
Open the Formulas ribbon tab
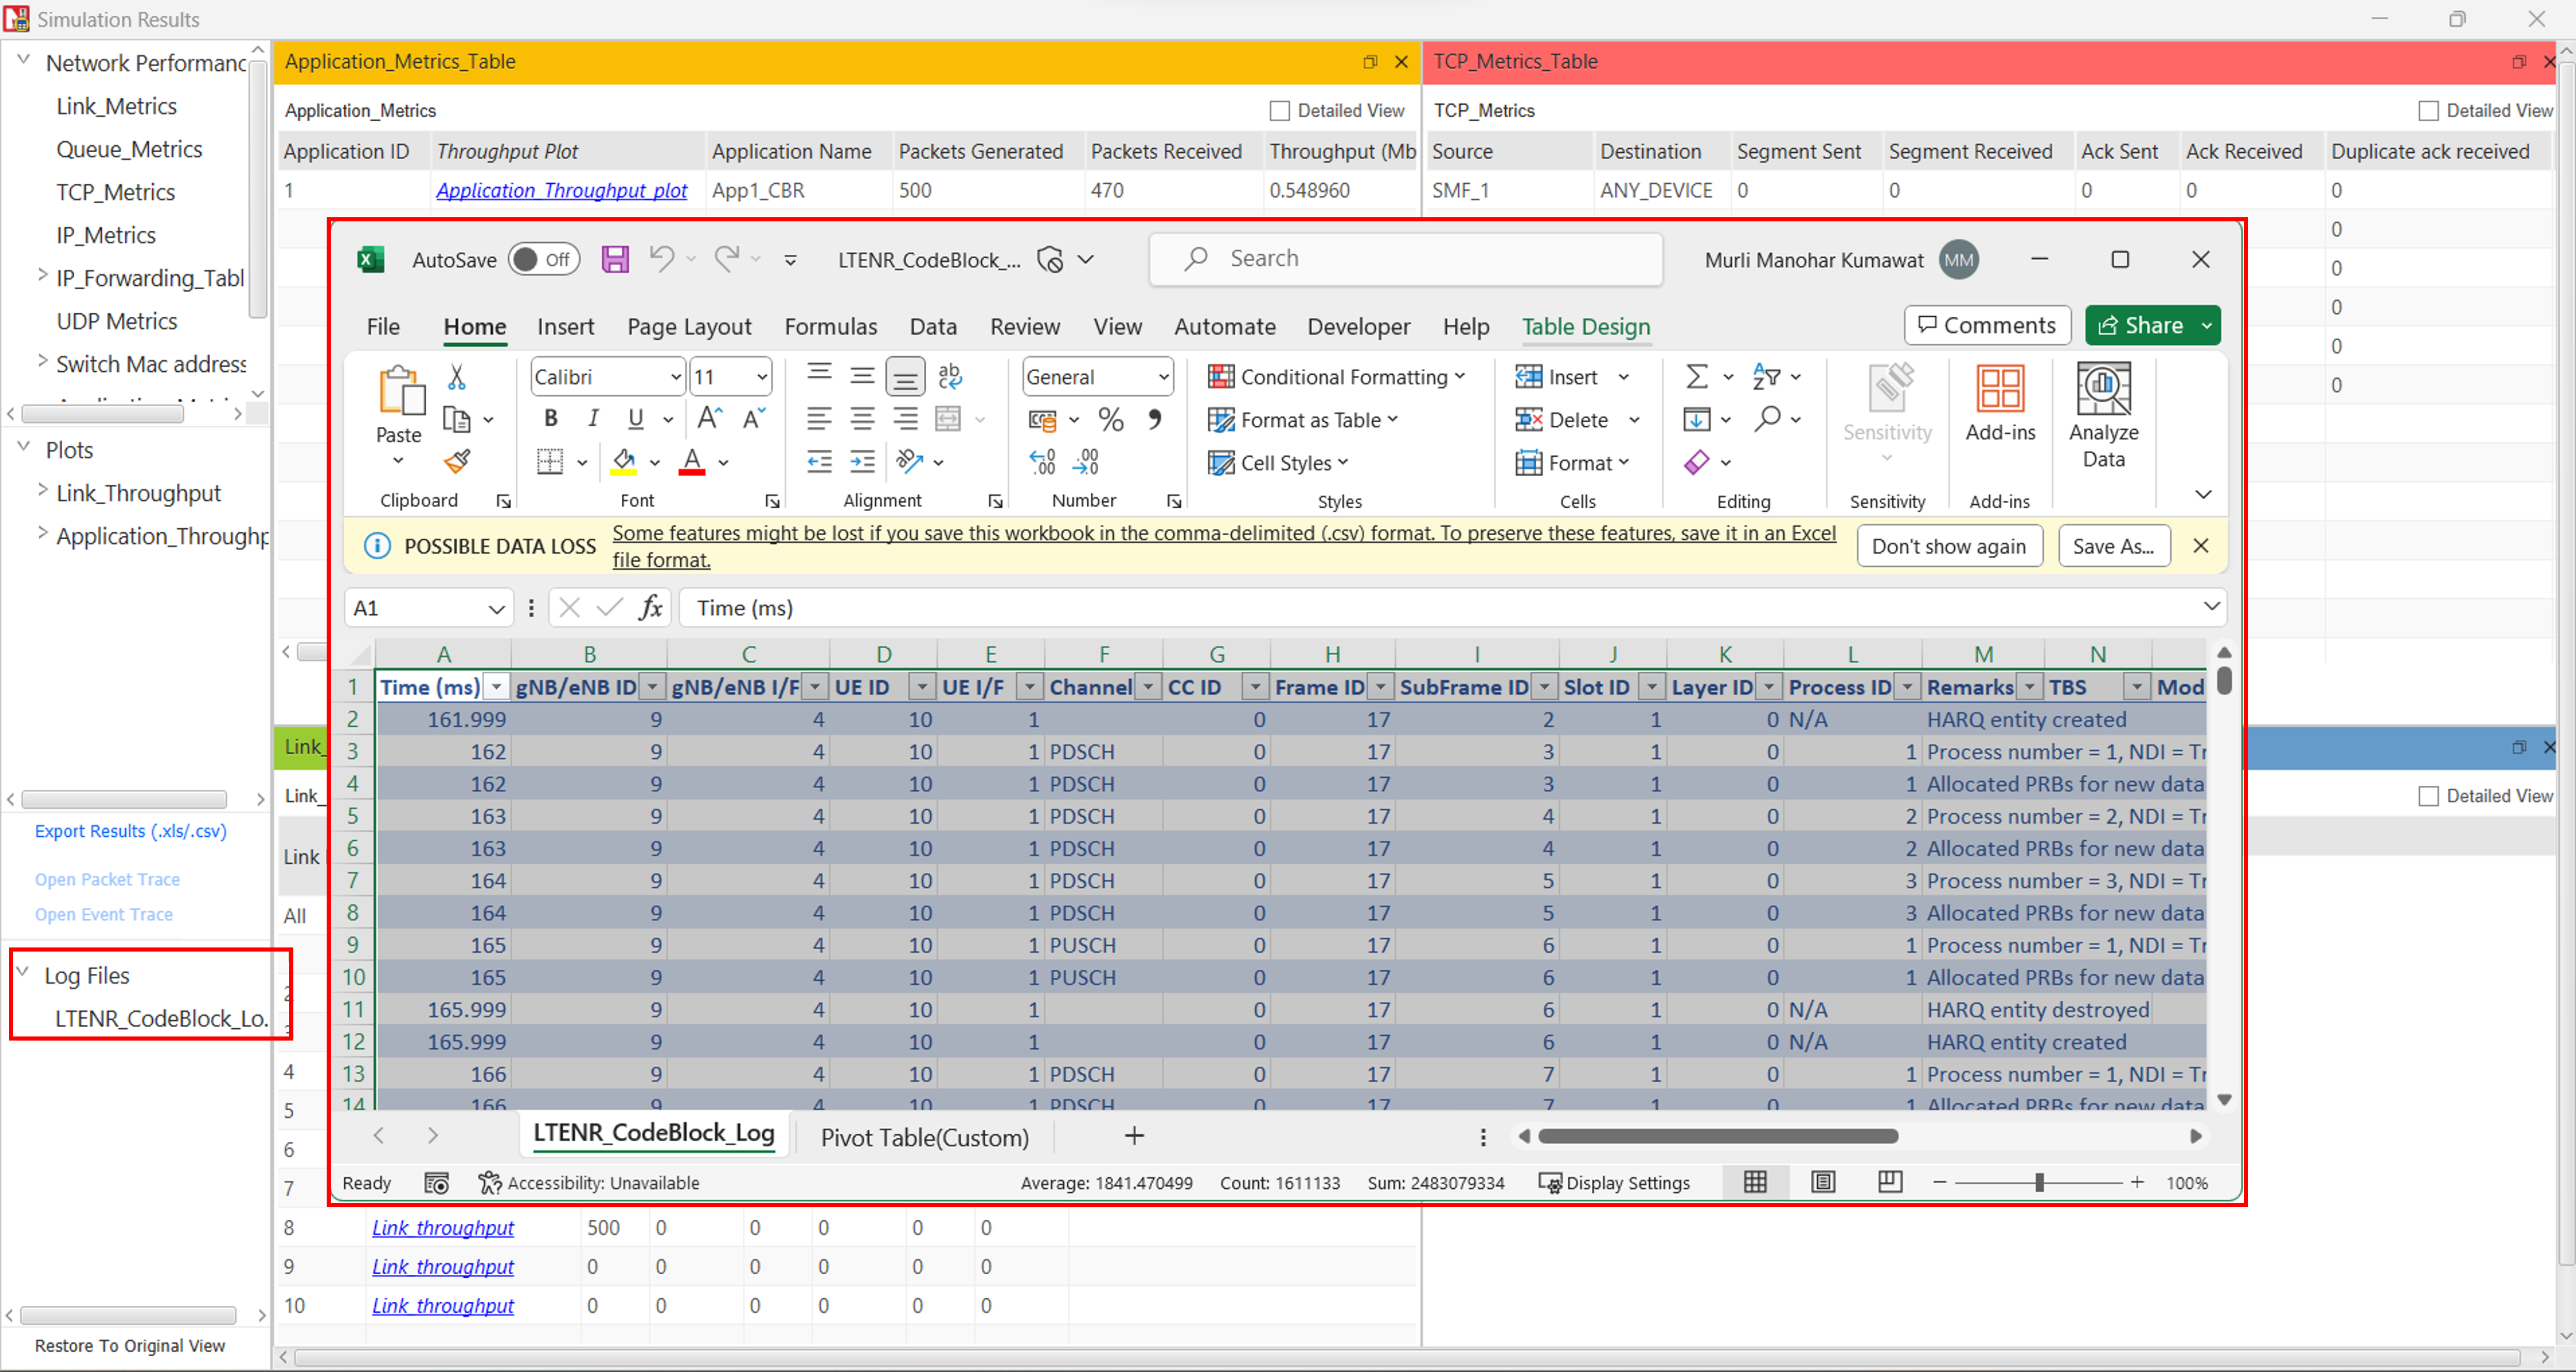click(x=830, y=326)
